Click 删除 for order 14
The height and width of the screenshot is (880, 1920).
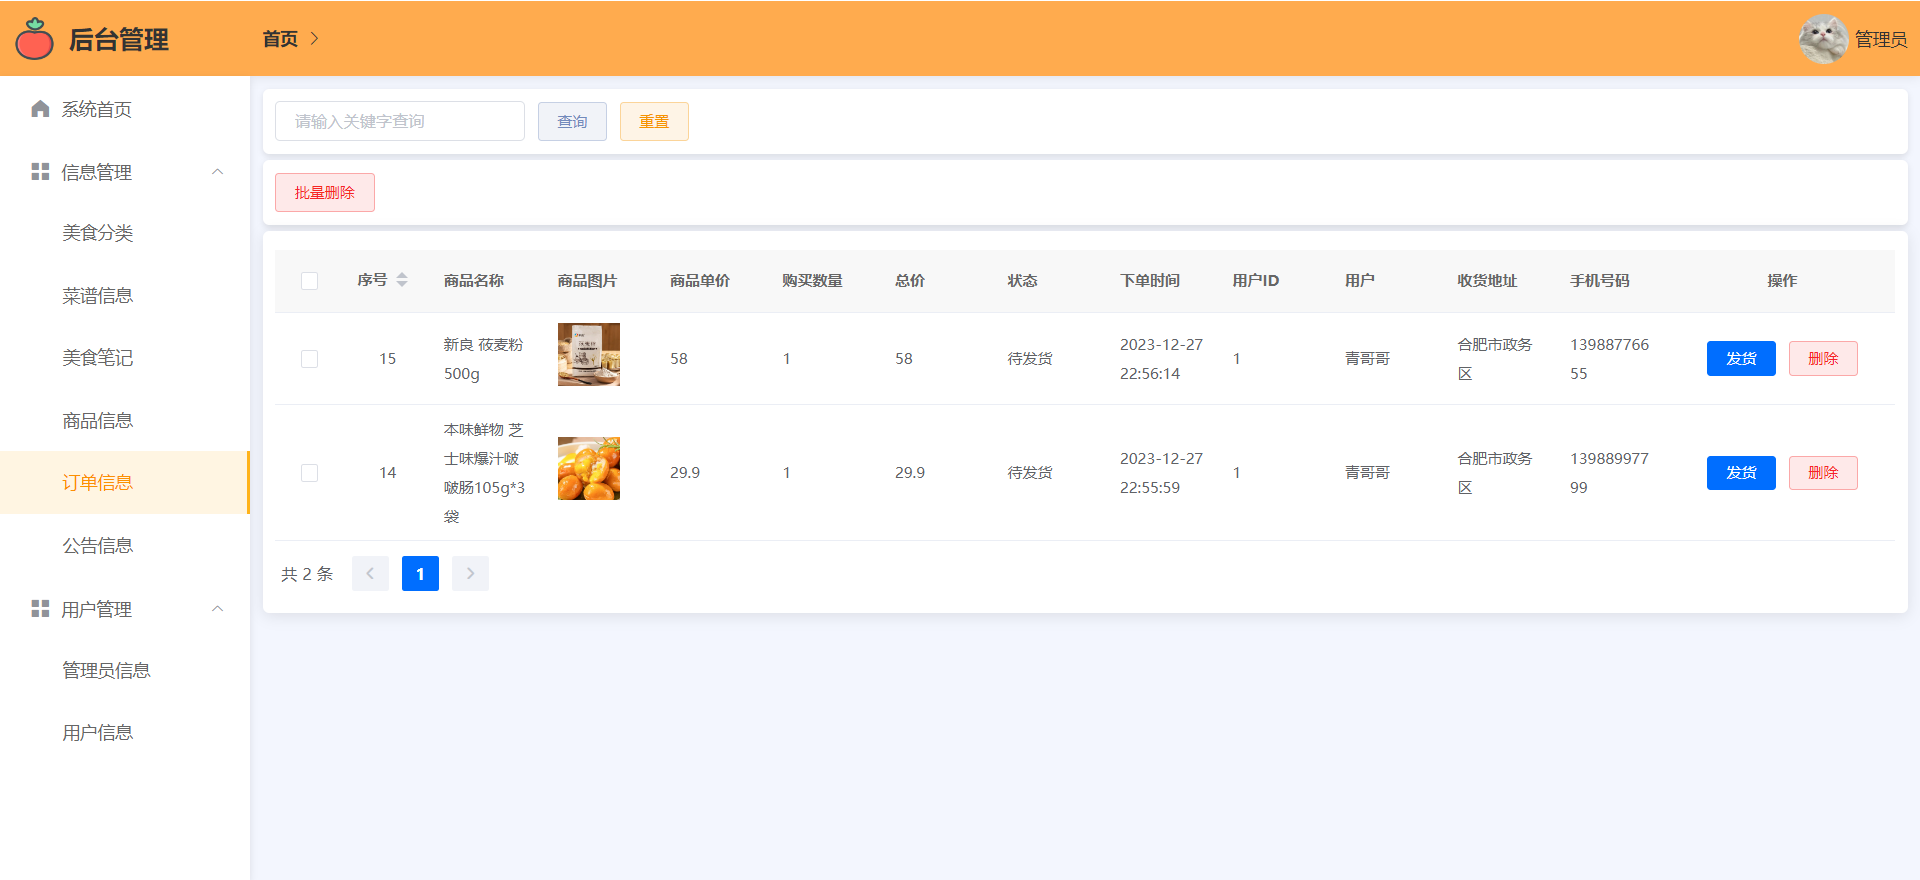[1823, 473]
